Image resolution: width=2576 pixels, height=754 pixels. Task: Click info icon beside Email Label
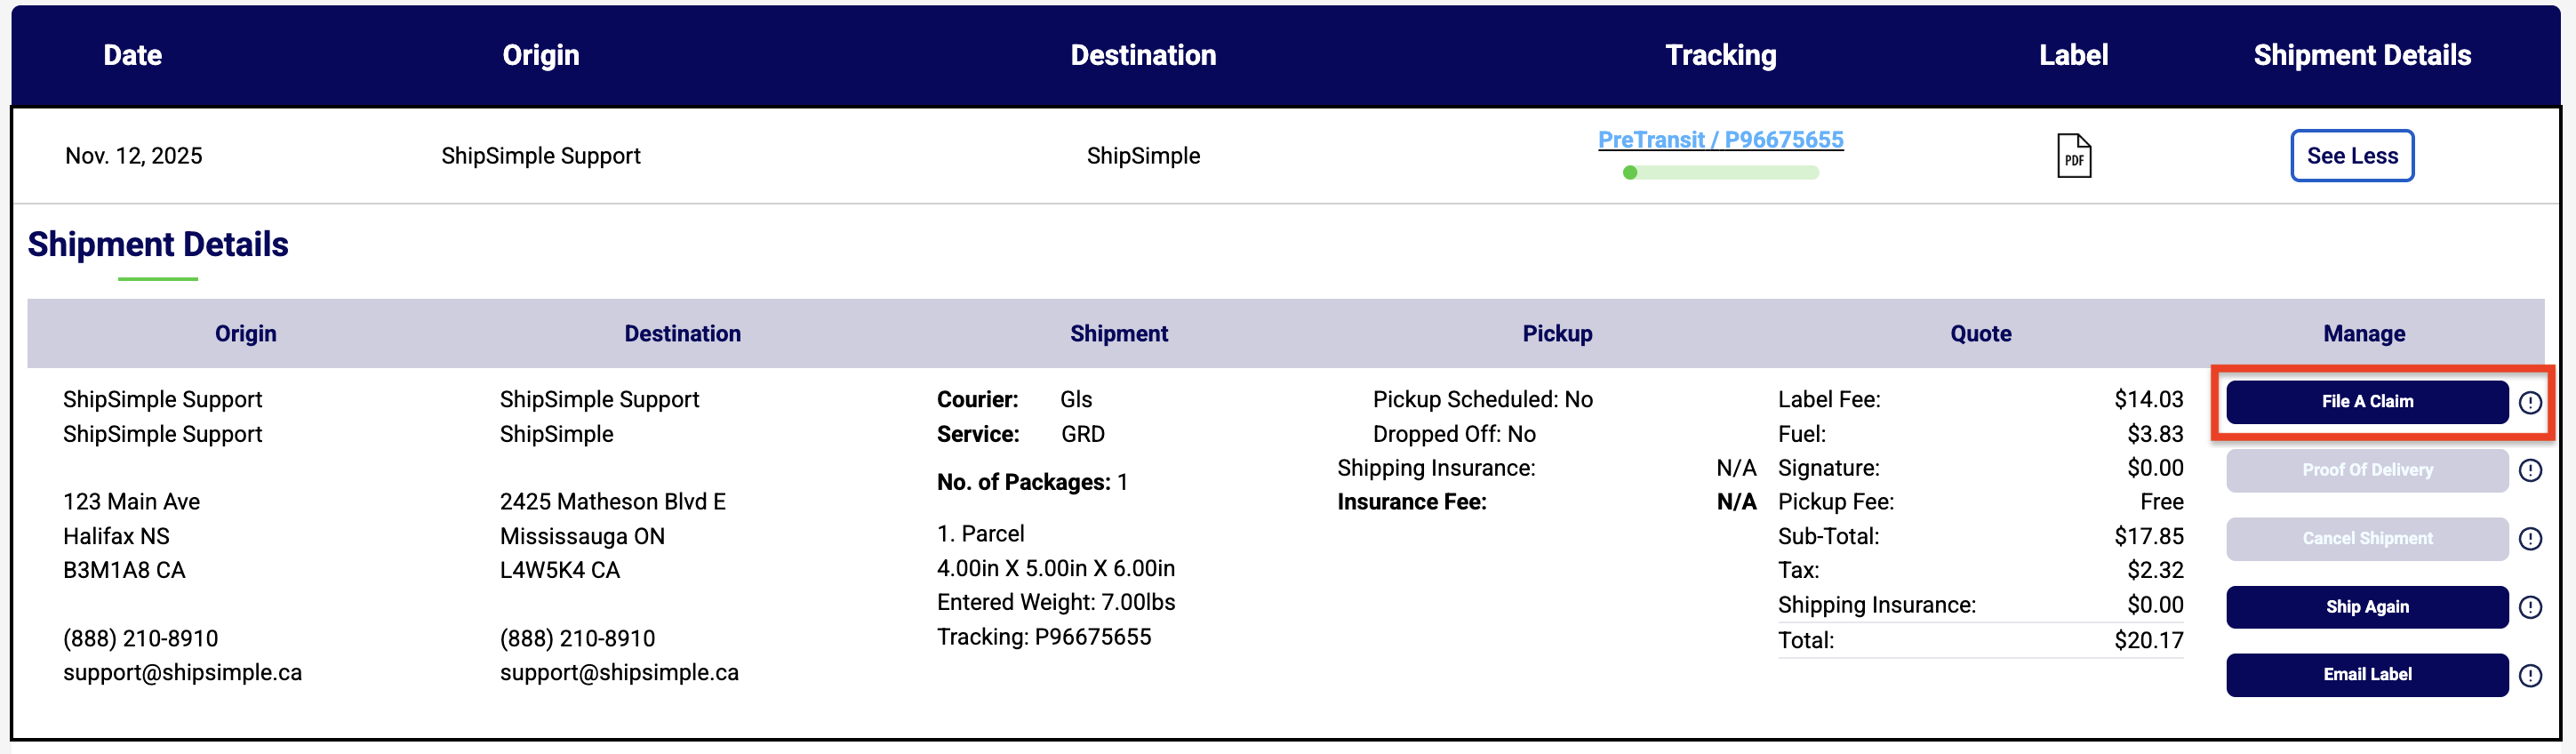2530,675
